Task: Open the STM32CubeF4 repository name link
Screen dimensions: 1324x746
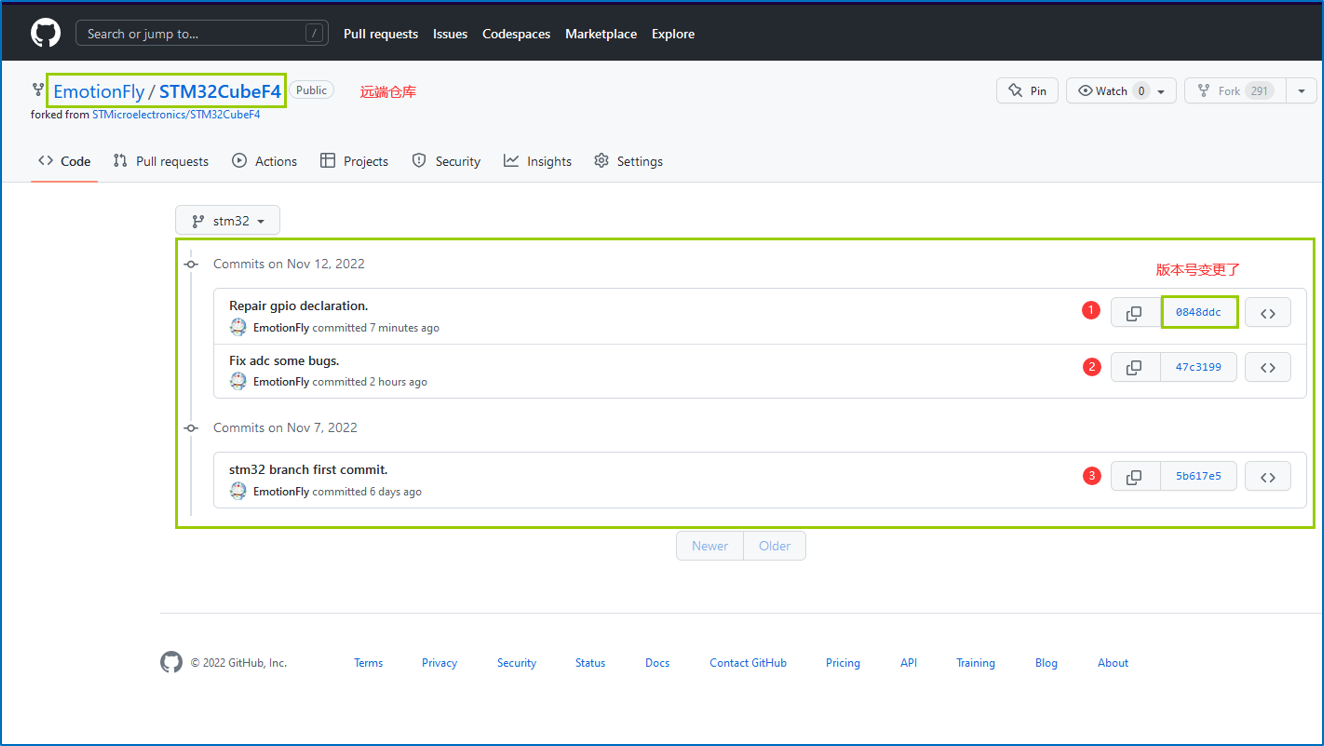Action: coord(220,92)
